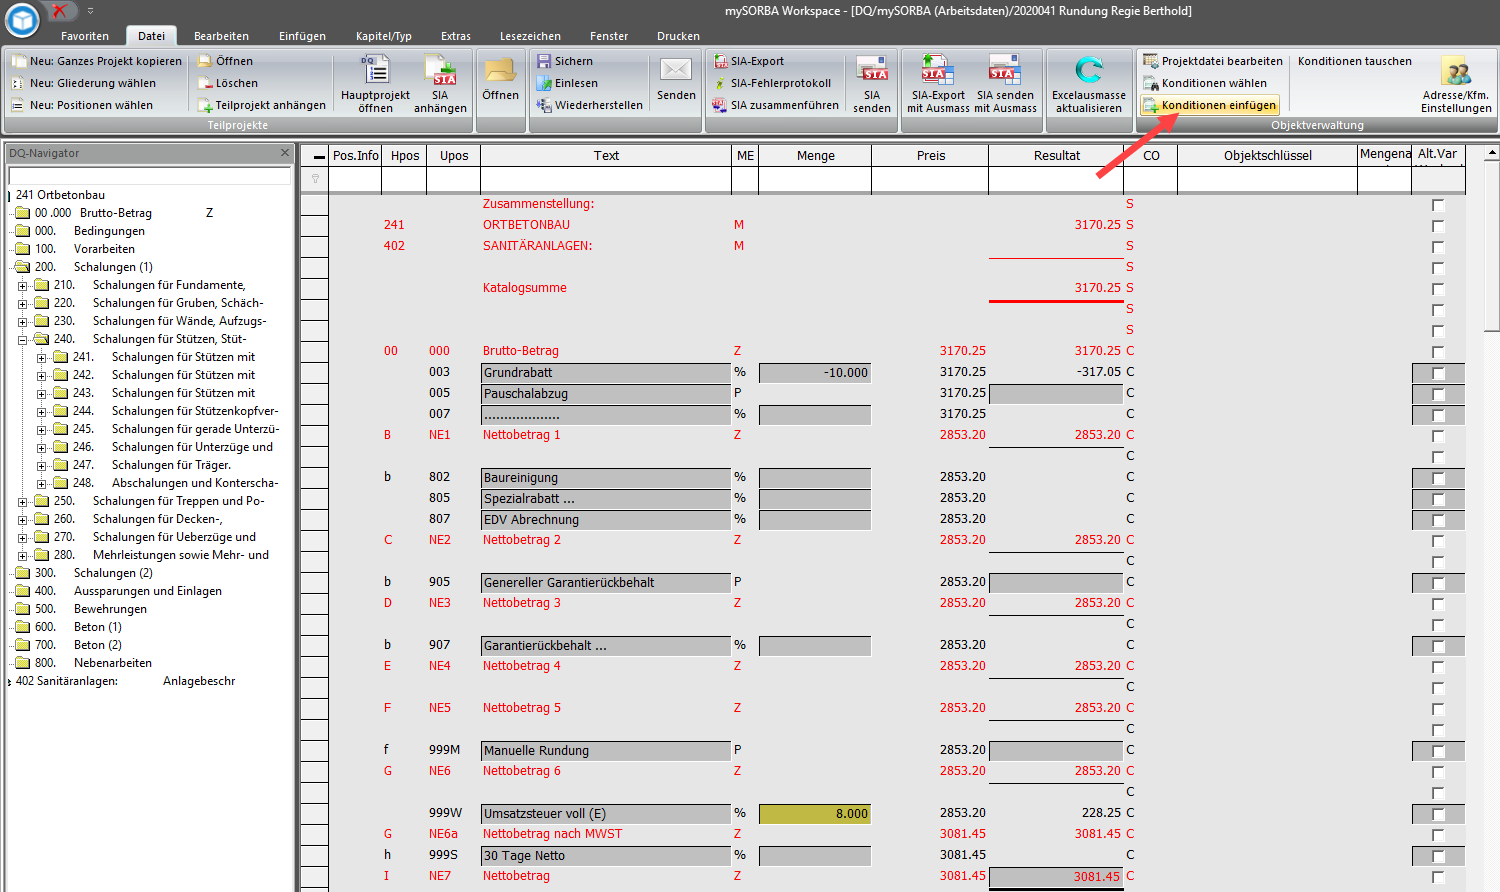Enable Alt.Var checkbox for Umsatzsteuer voll row

click(1438, 814)
